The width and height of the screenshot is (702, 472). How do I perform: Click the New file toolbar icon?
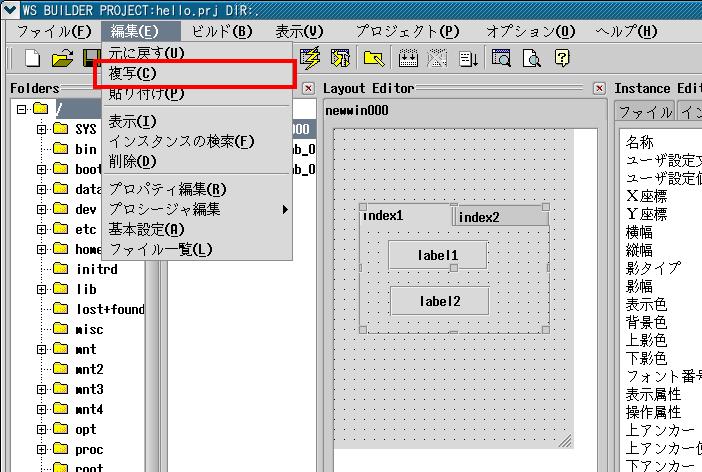[32, 58]
